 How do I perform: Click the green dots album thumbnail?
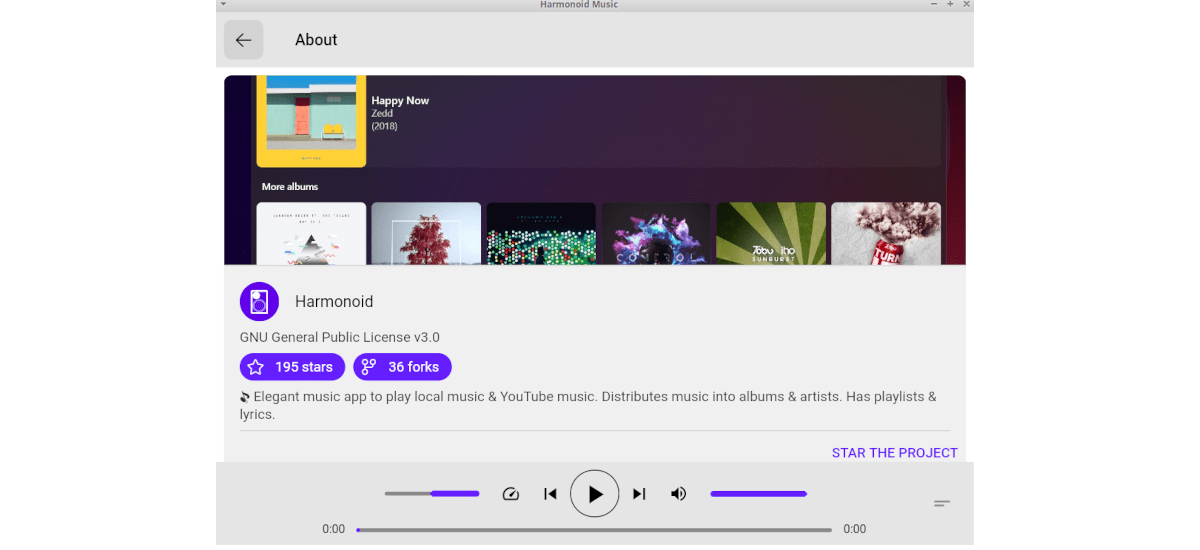click(x=541, y=233)
